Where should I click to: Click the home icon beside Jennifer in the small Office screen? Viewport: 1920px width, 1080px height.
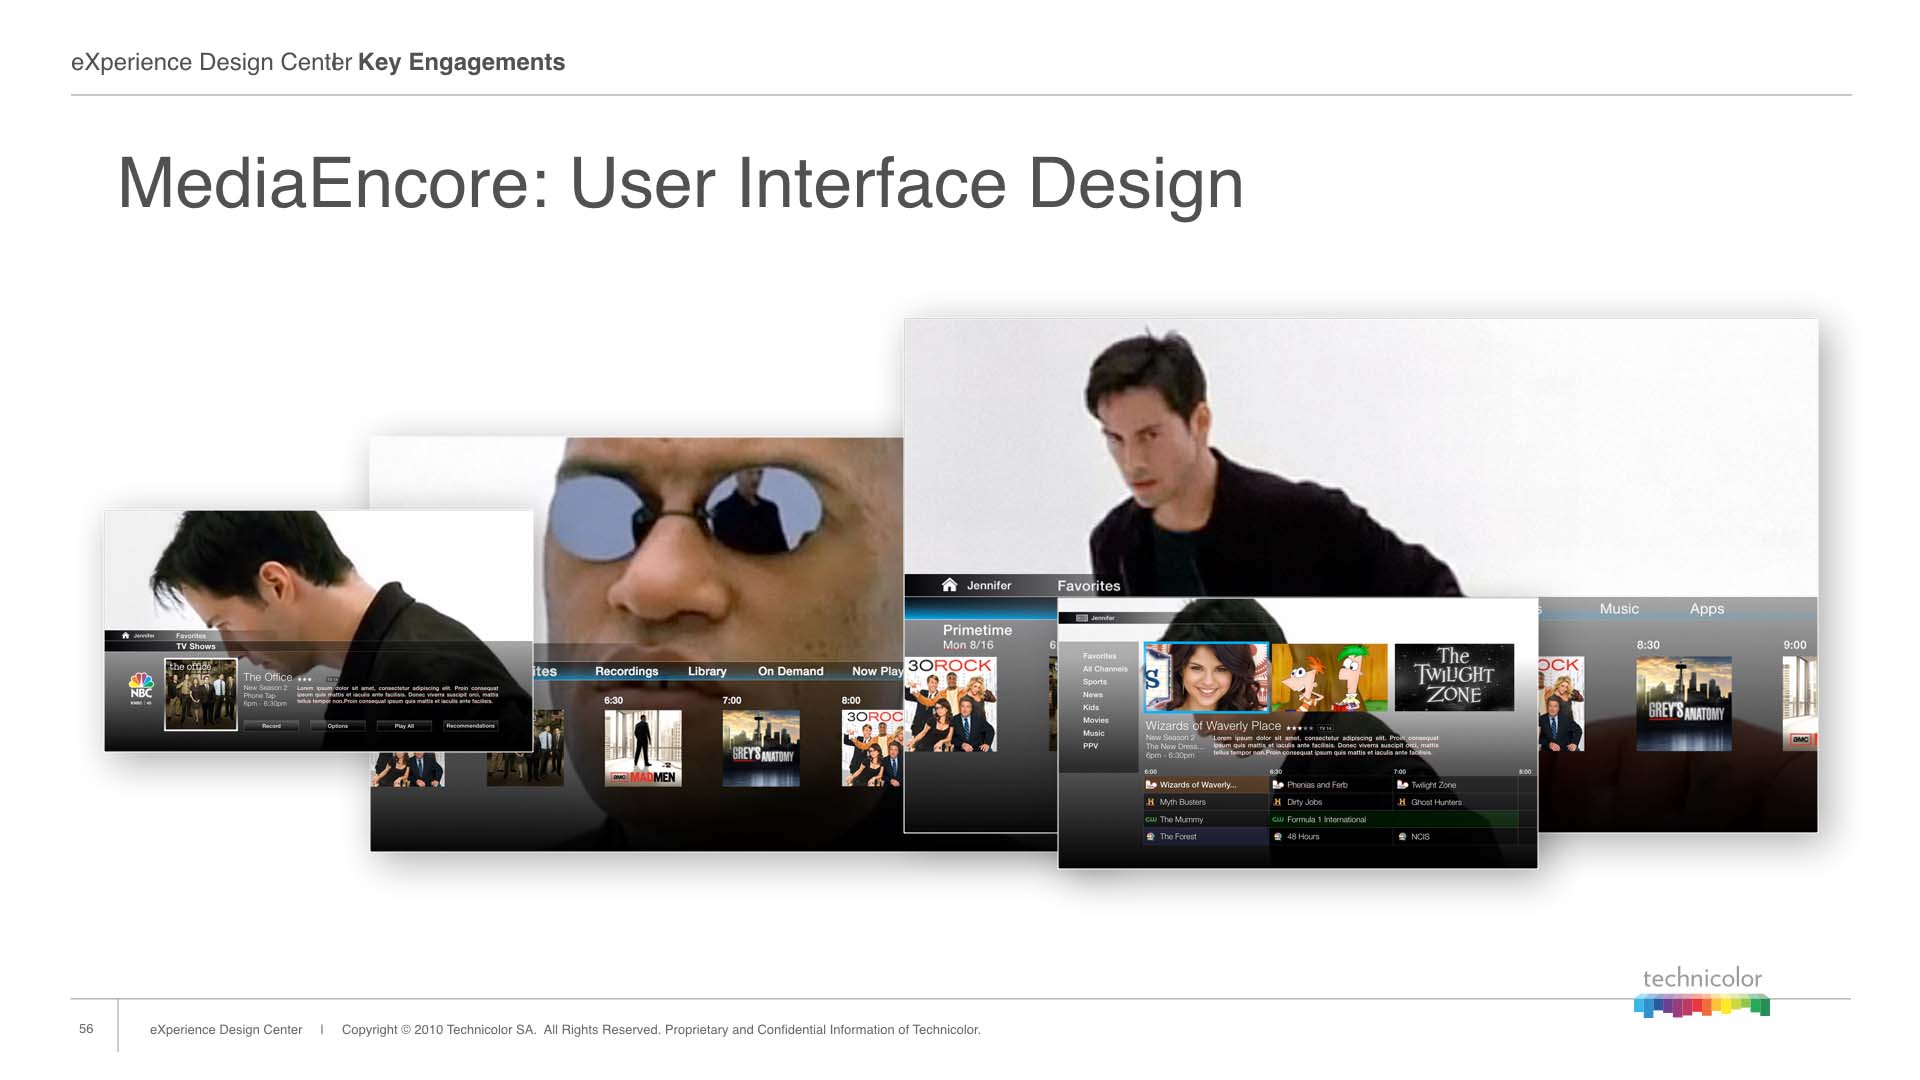tap(126, 635)
